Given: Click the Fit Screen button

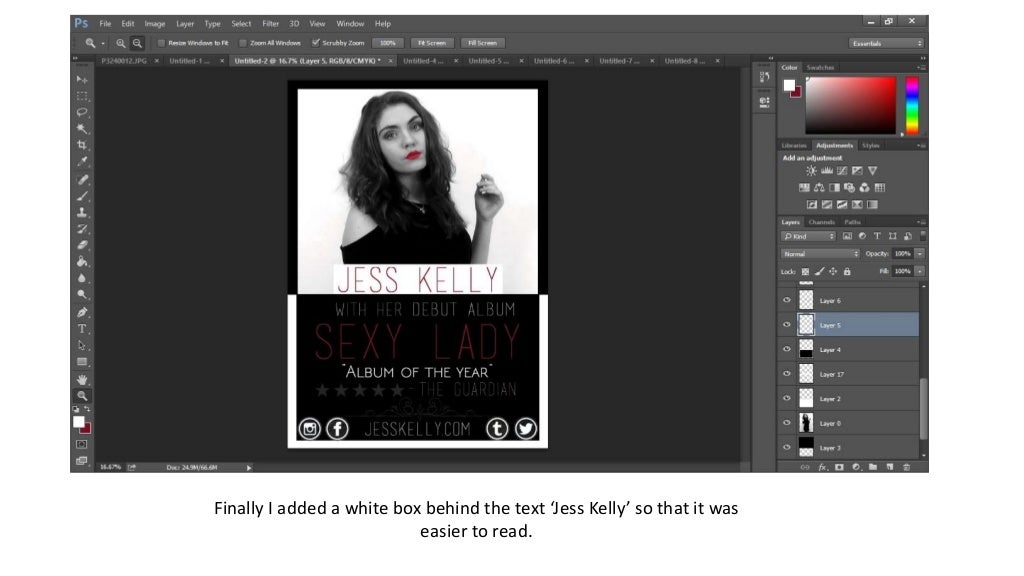Looking at the screenshot, I should [431, 43].
